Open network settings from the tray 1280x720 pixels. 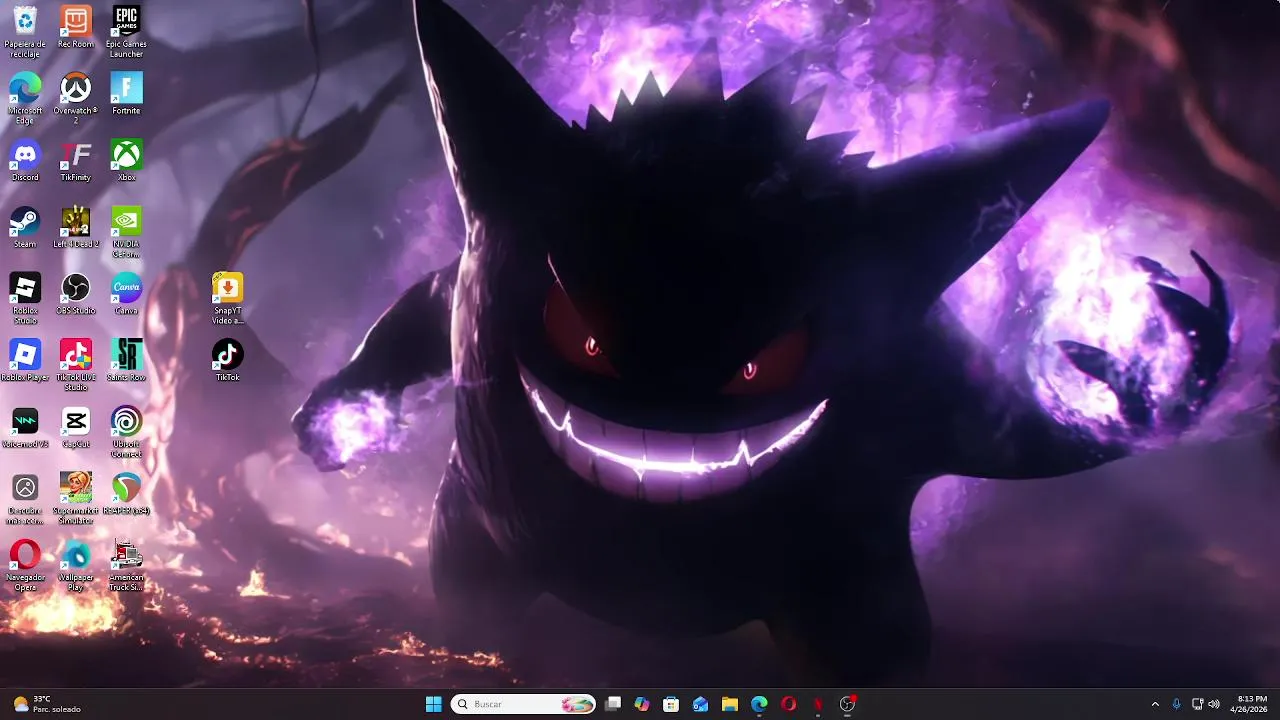coord(1197,704)
